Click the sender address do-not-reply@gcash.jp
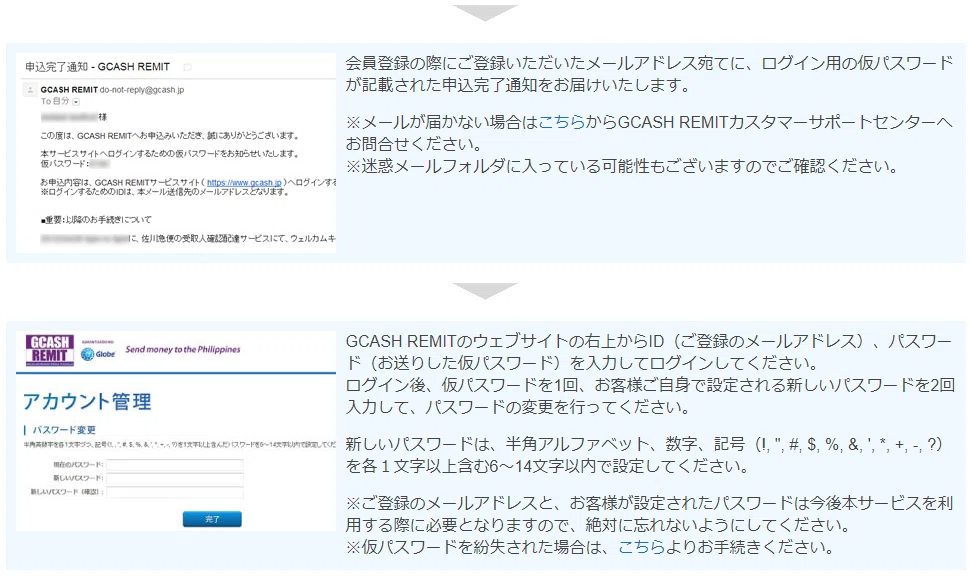This screenshot has height=577, width=970. (x=142, y=90)
